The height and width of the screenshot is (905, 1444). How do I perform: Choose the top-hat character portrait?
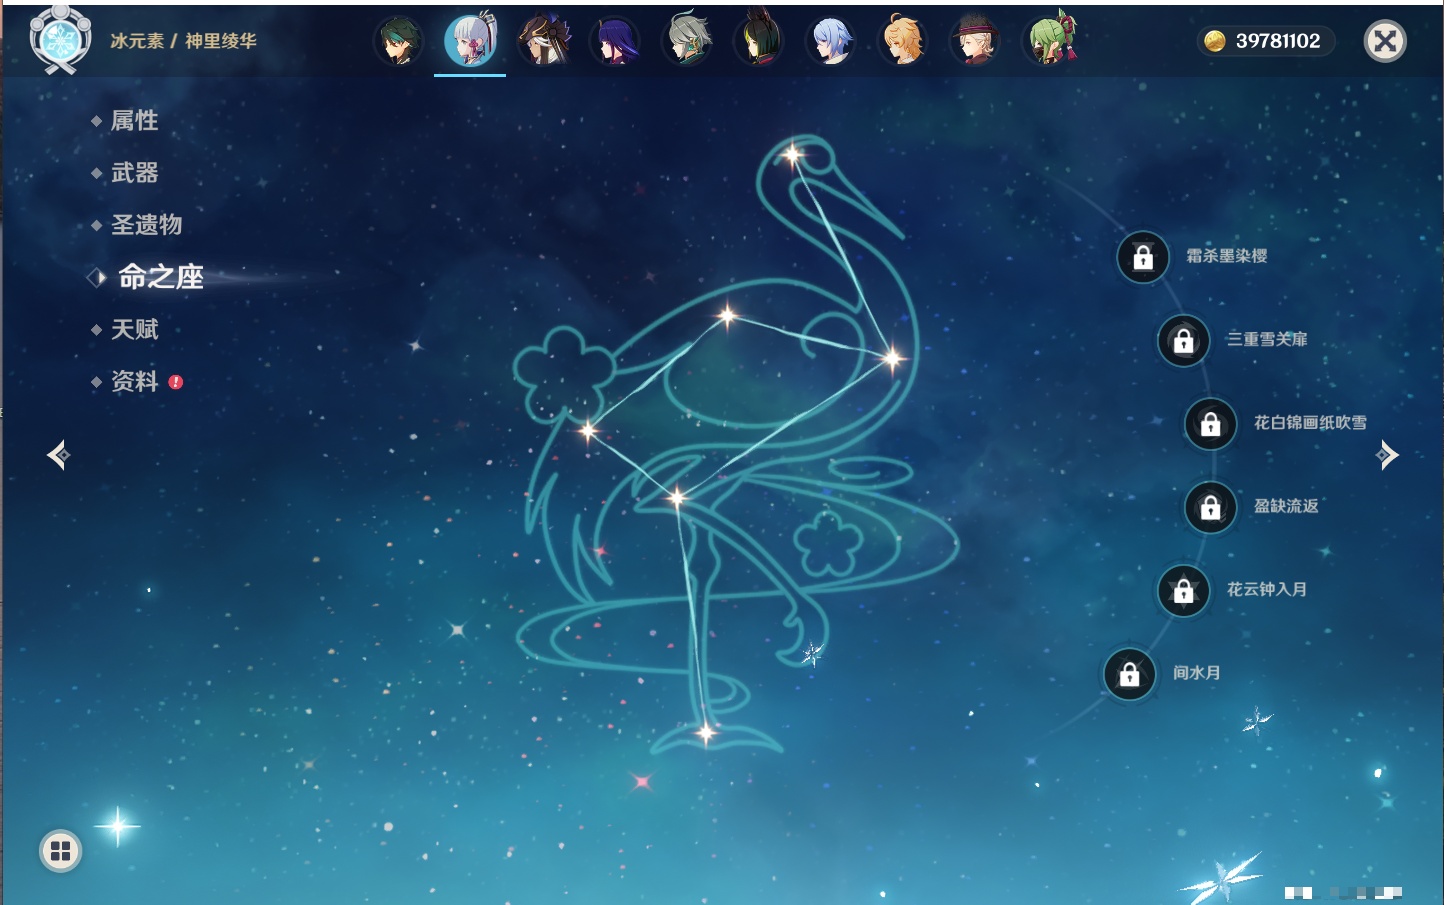coord(975,42)
